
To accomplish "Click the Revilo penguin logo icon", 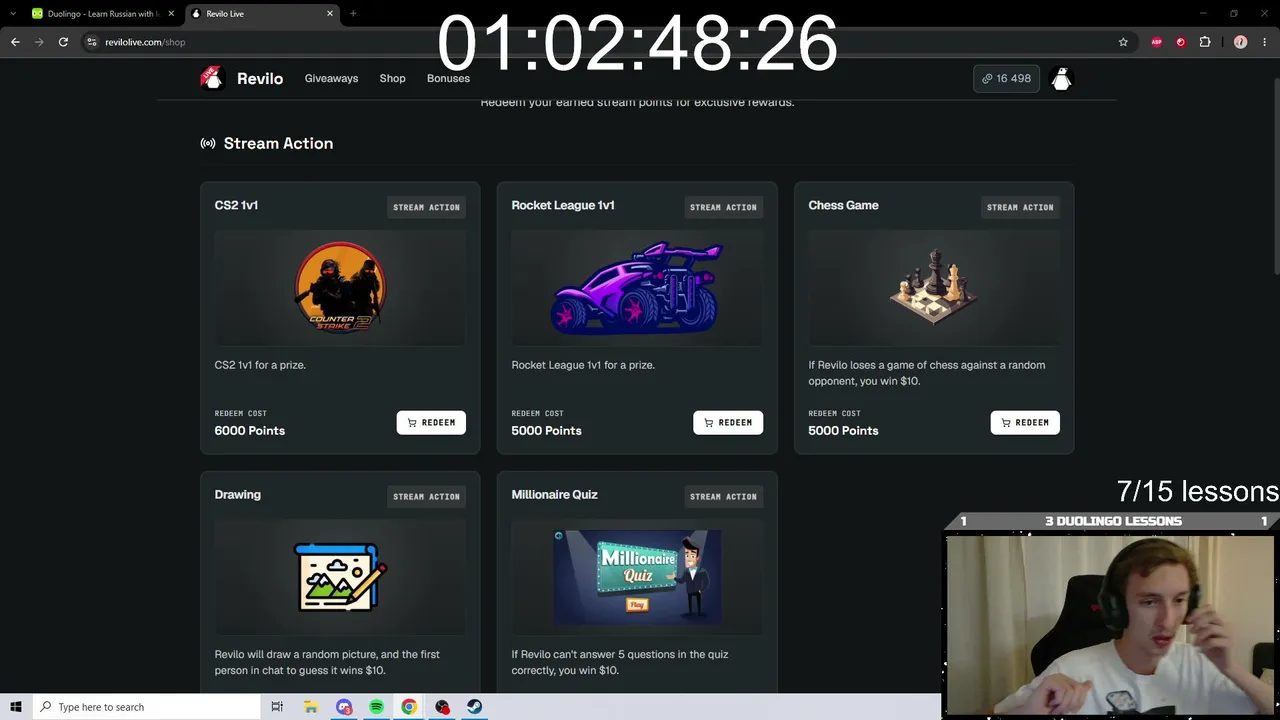I will click(x=212, y=78).
